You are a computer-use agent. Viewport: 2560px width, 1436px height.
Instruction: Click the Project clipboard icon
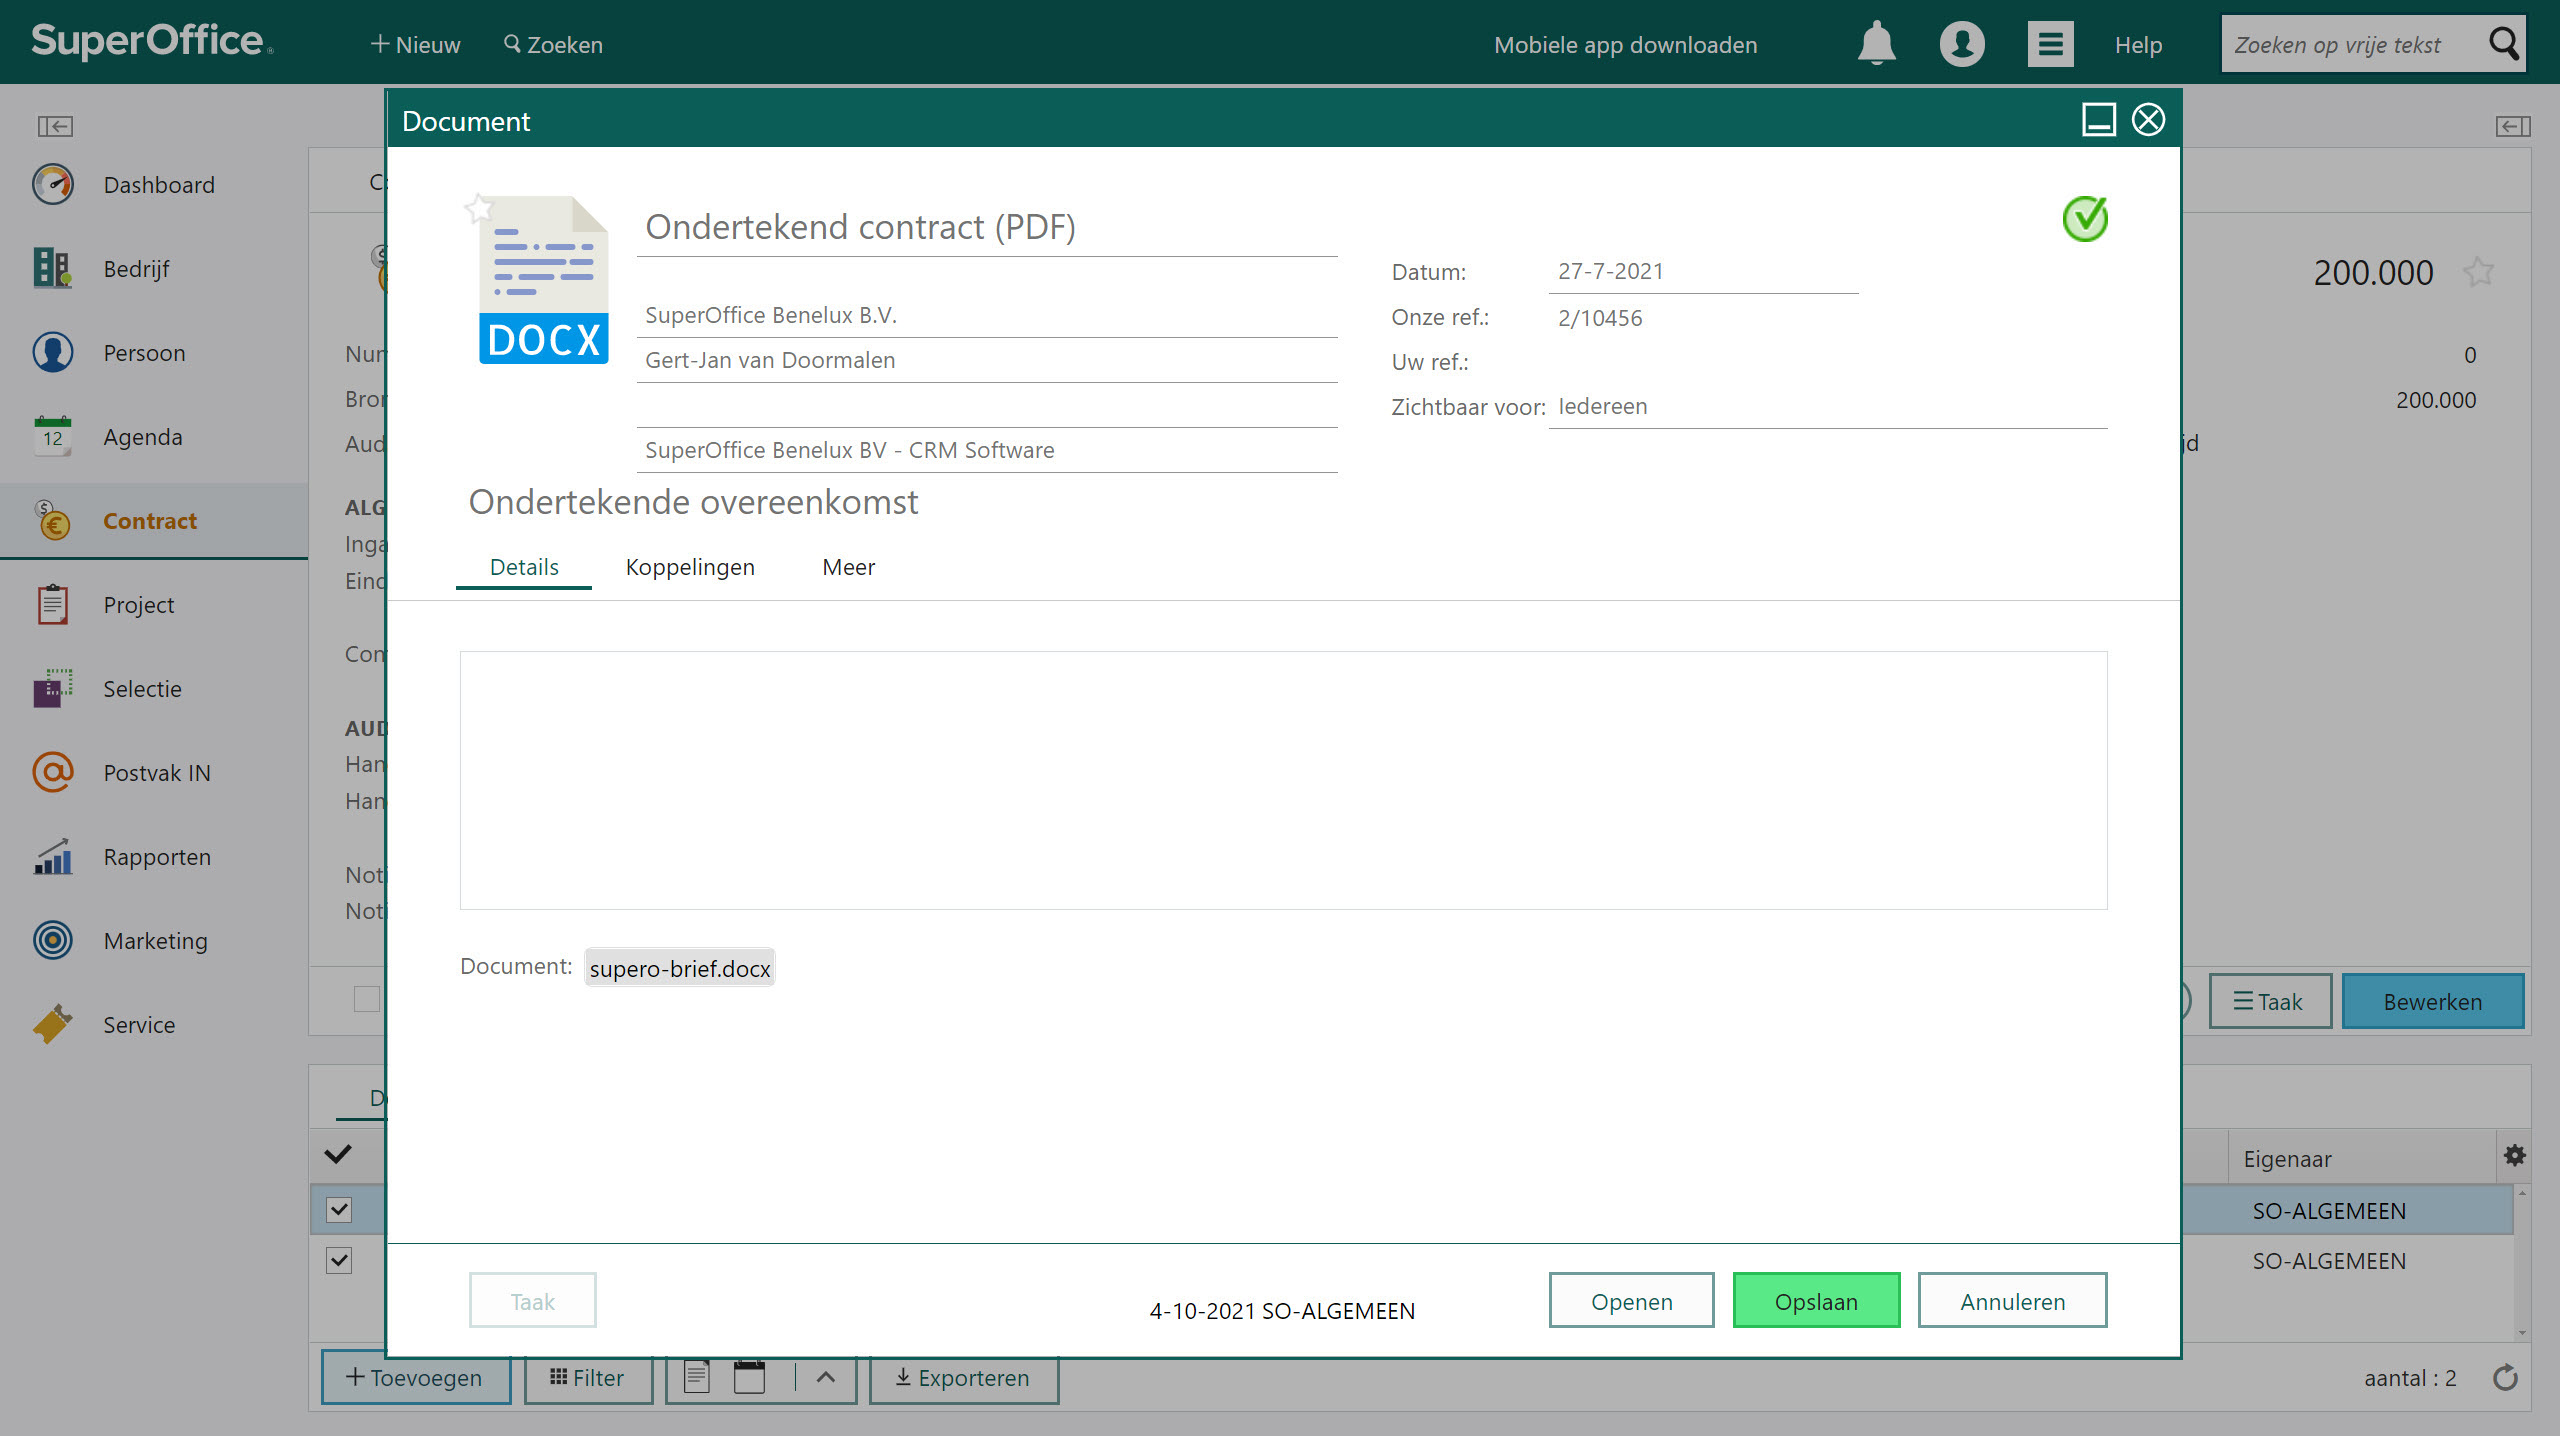pyautogui.click(x=53, y=605)
